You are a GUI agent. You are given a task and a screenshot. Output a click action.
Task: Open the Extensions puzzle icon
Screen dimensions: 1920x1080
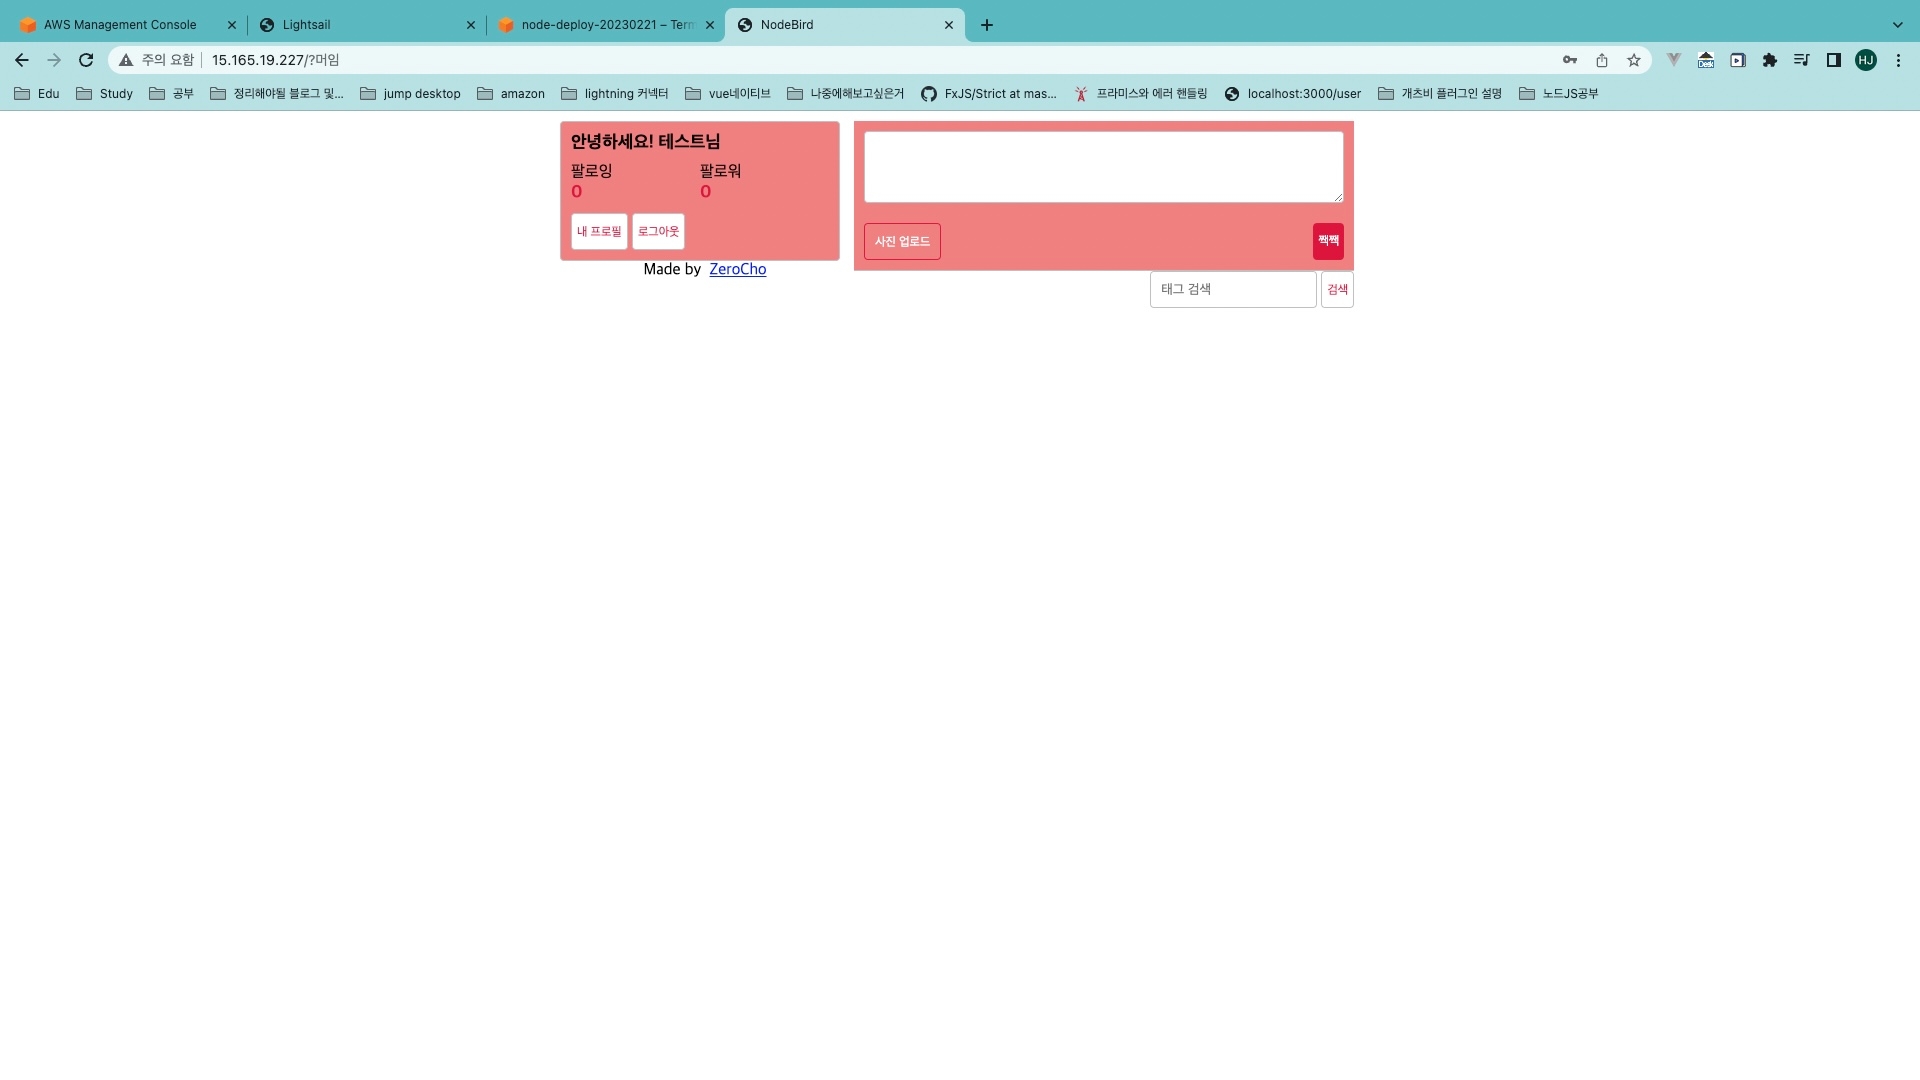click(x=1770, y=60)
